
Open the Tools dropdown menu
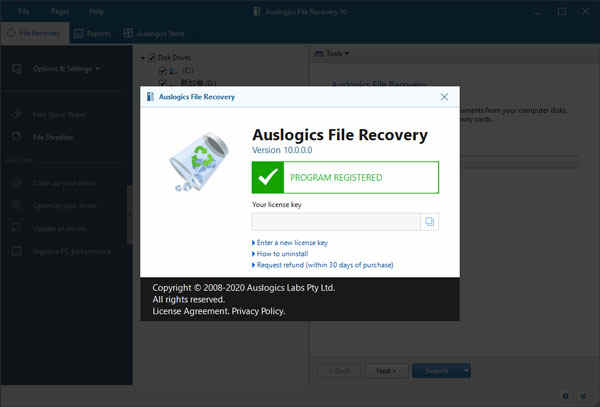(331, 53)
